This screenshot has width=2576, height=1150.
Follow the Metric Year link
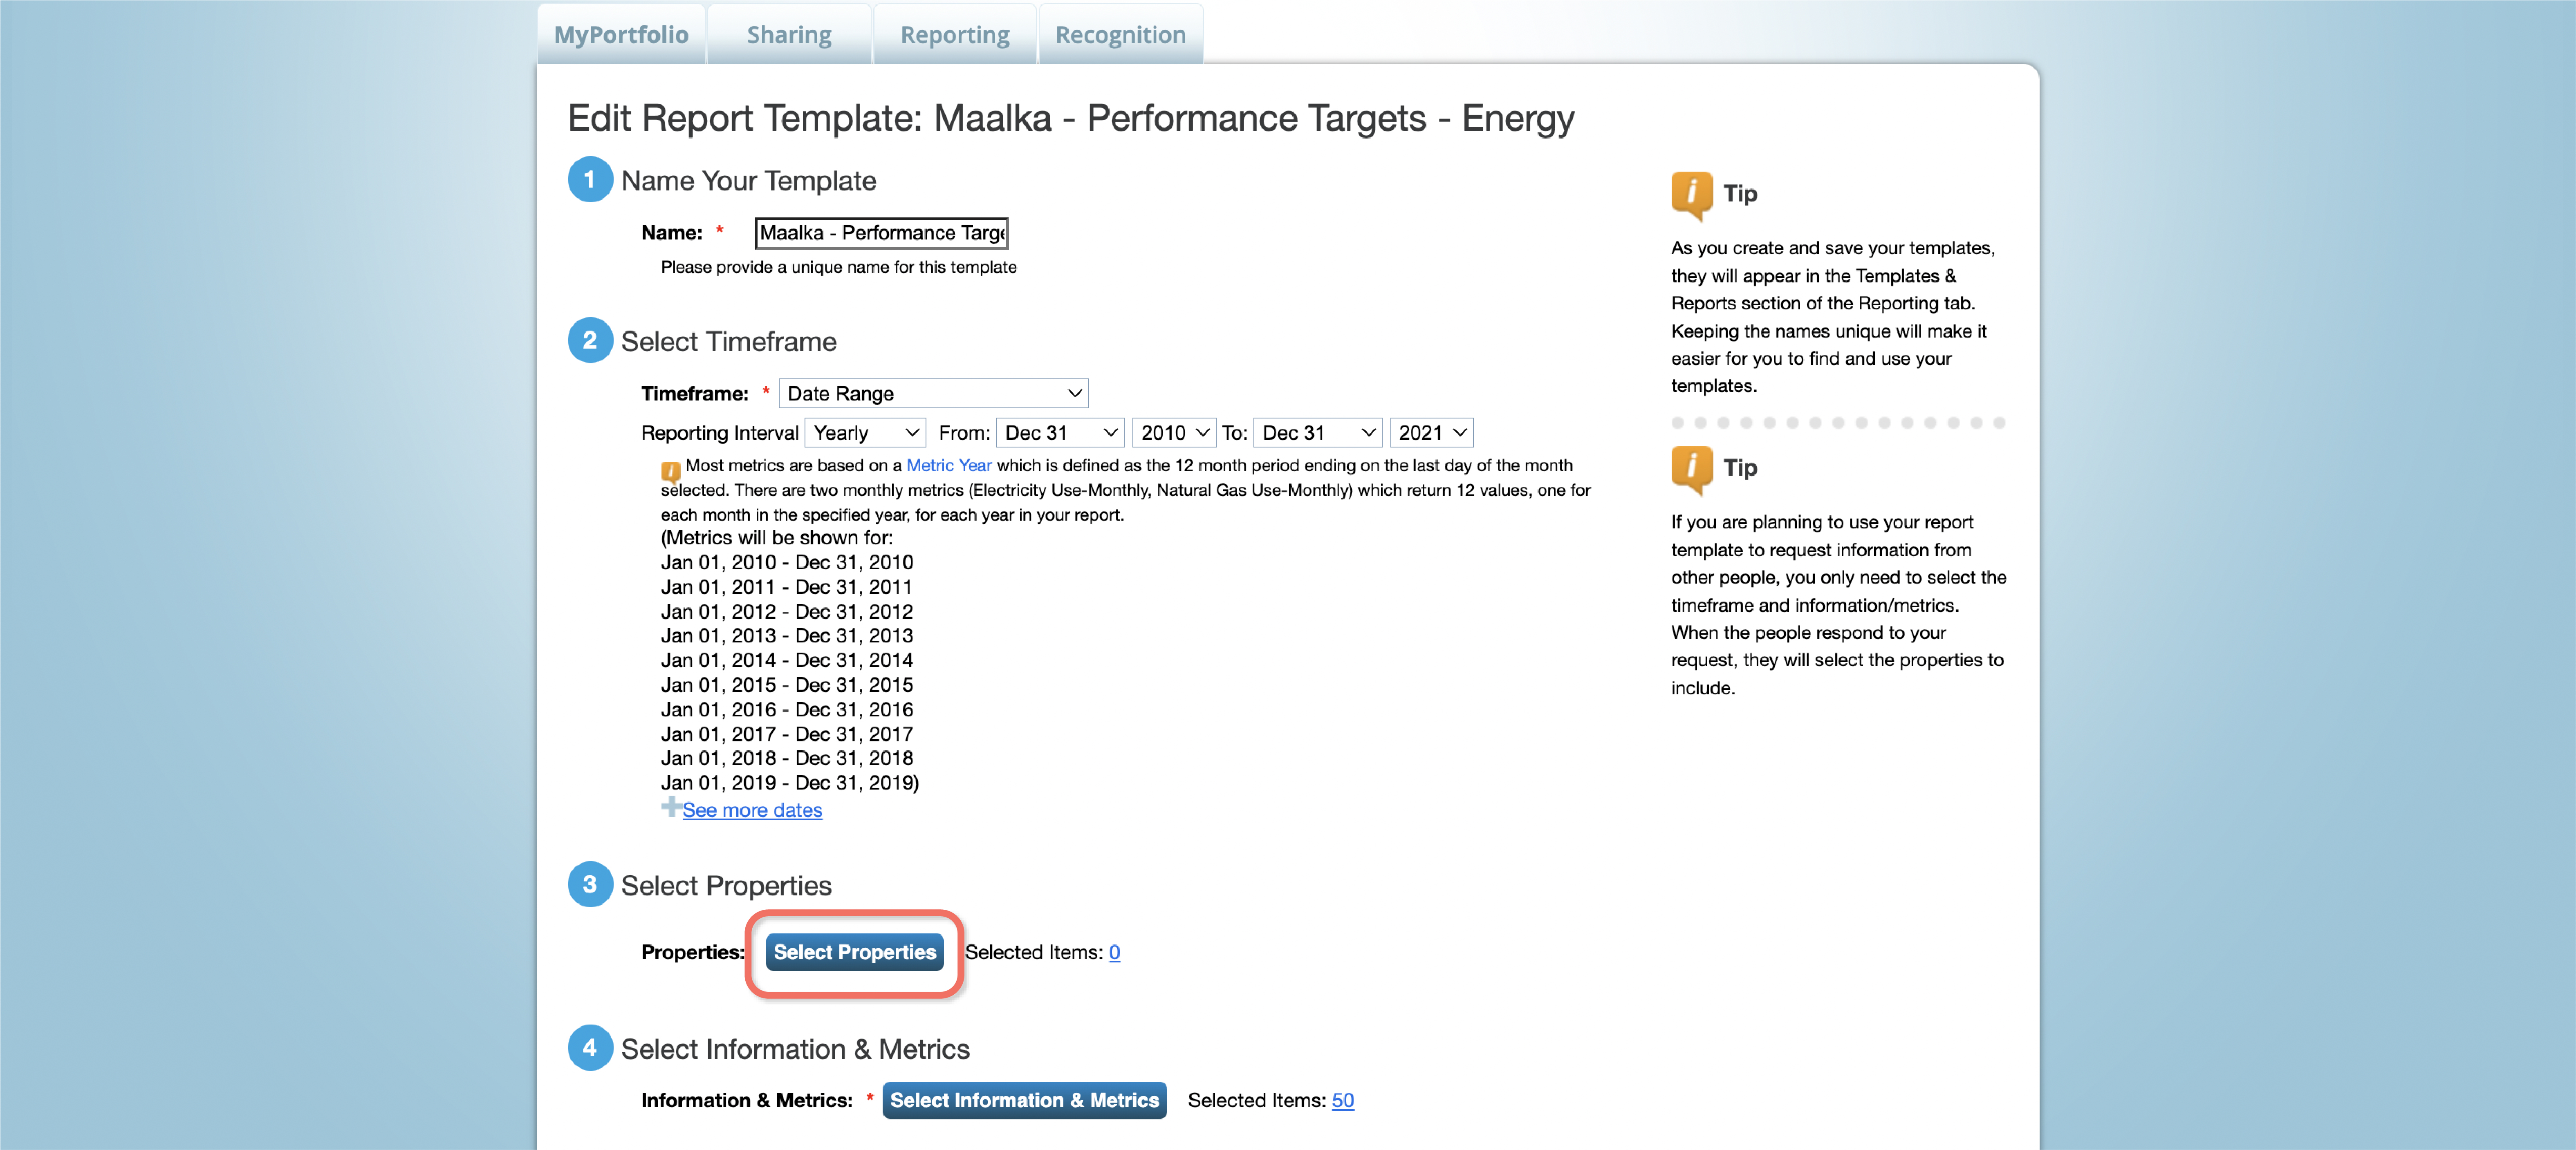[x=948, y=465]
